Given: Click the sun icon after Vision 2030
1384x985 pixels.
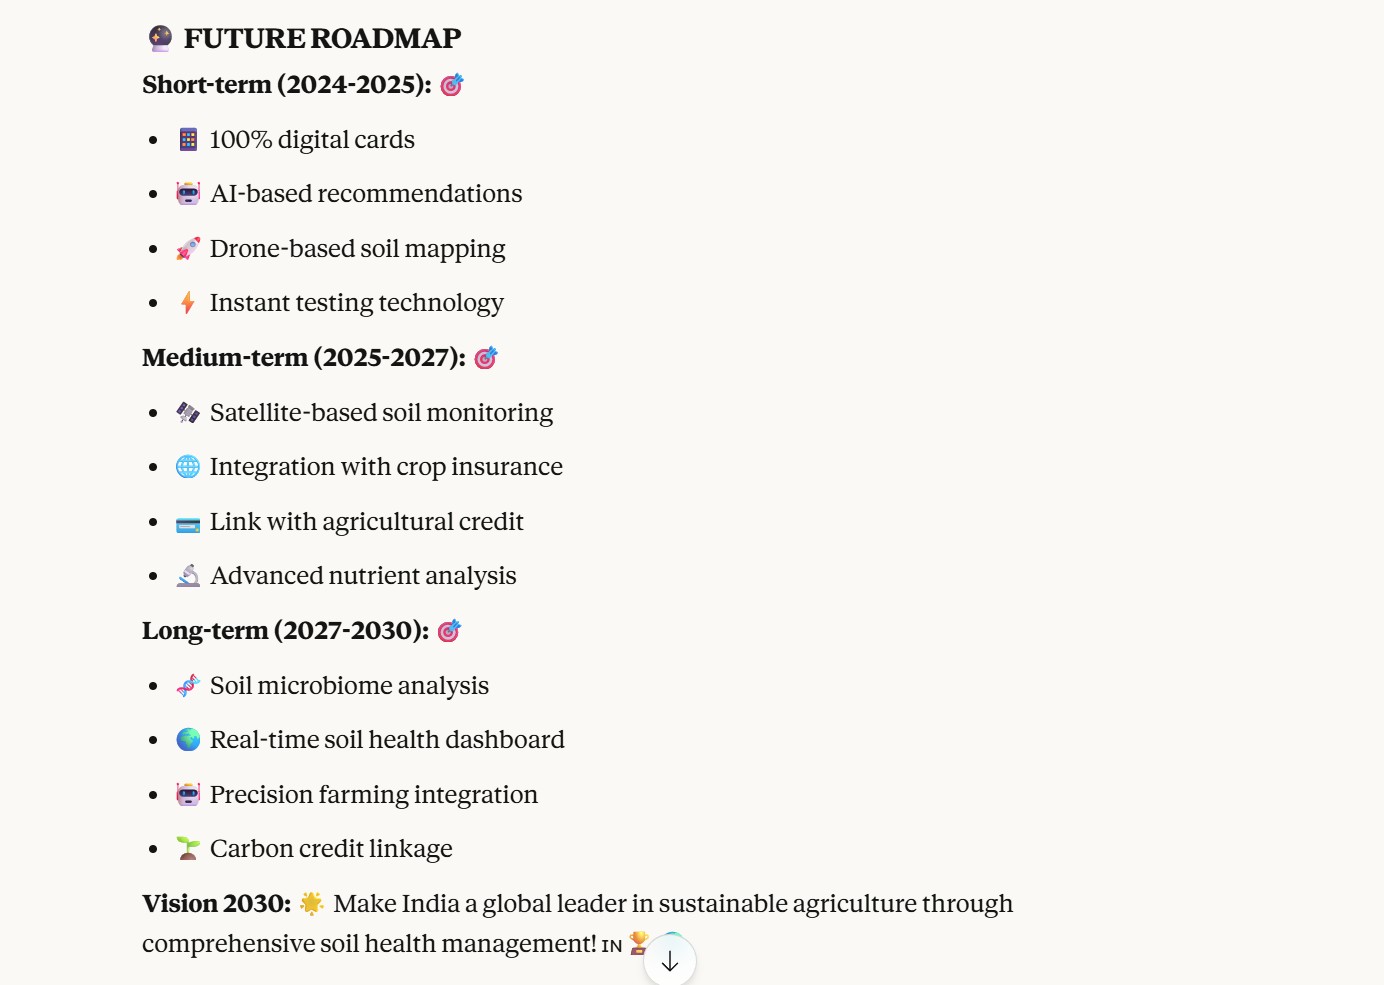Looking at the screenshot, I should tap(312, 904).
